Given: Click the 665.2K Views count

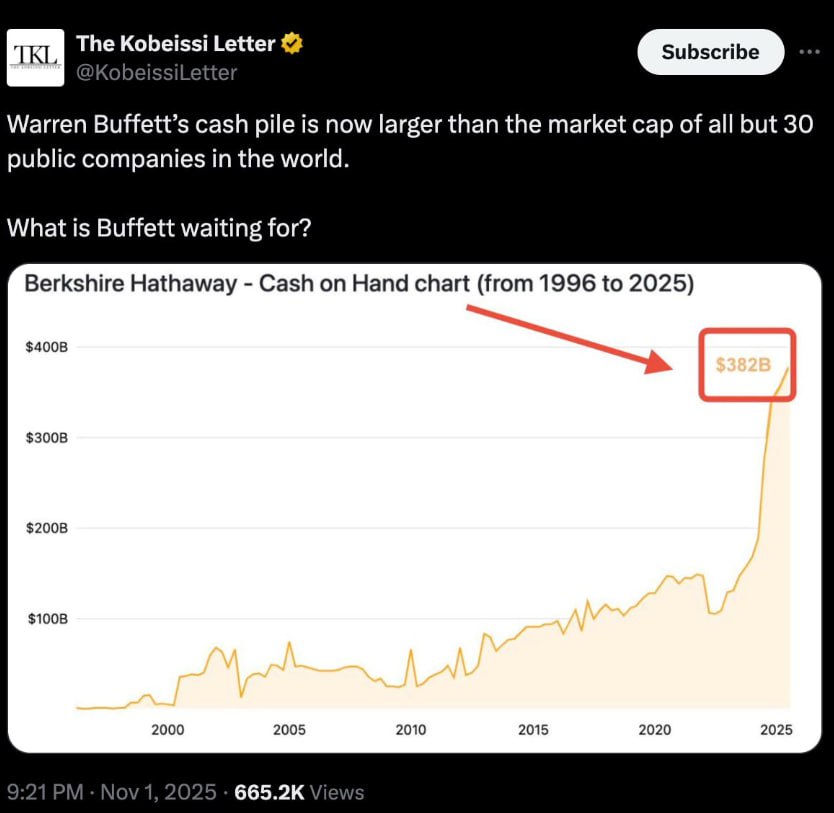Looking at the screenshot, I should click(x=298, y=792).
